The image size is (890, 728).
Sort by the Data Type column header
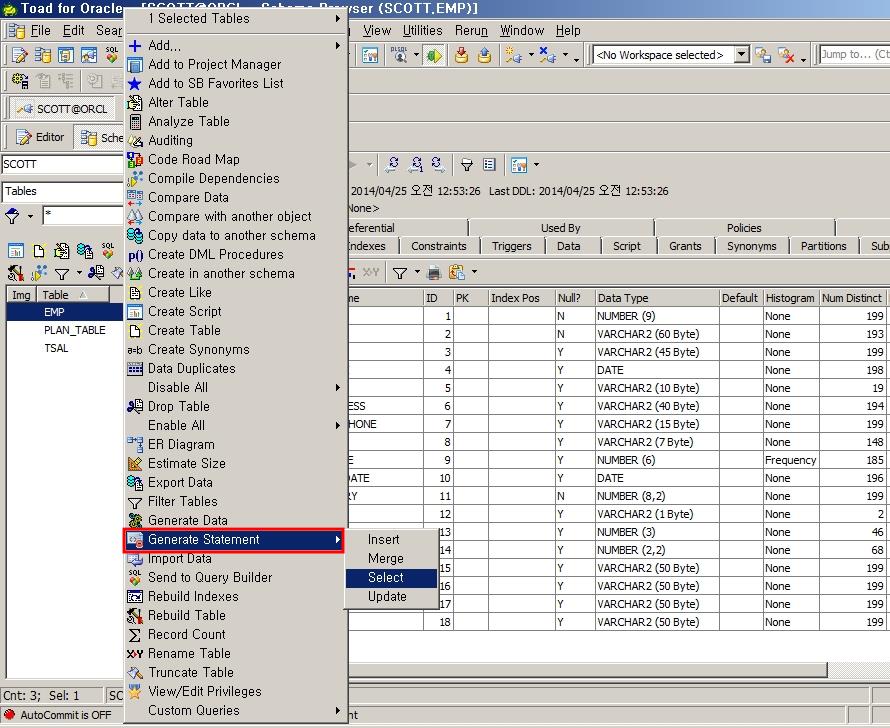(623, 298)
